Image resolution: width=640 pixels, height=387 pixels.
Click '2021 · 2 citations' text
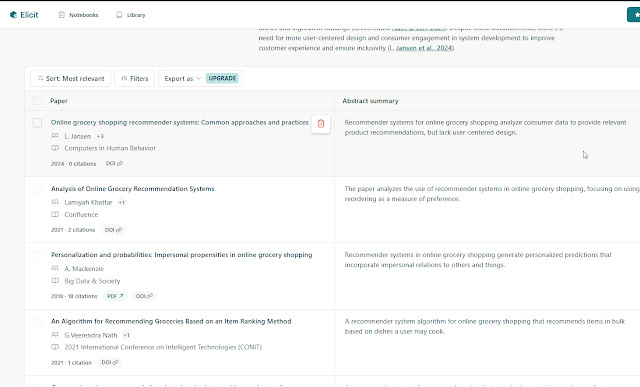point(73,230)
